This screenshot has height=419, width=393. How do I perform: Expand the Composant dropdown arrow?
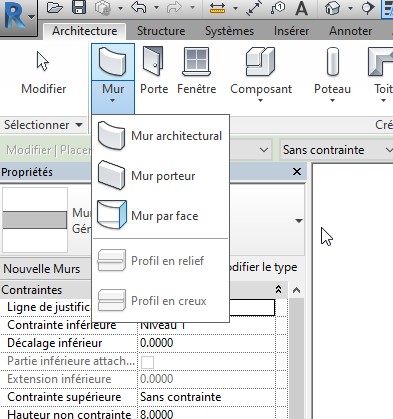tap(261, 100)
